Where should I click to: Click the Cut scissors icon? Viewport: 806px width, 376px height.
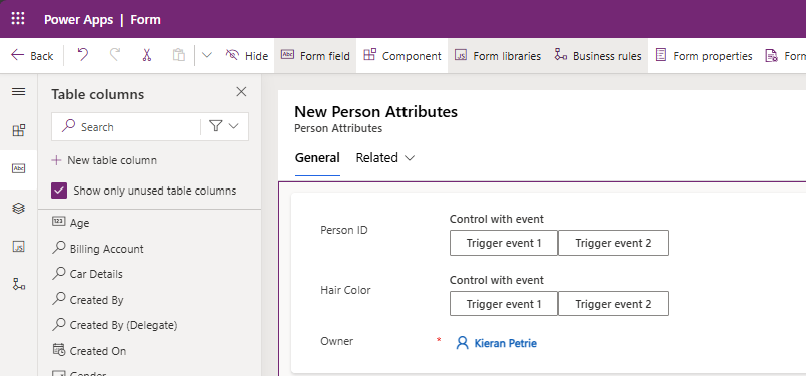point(146,55)
